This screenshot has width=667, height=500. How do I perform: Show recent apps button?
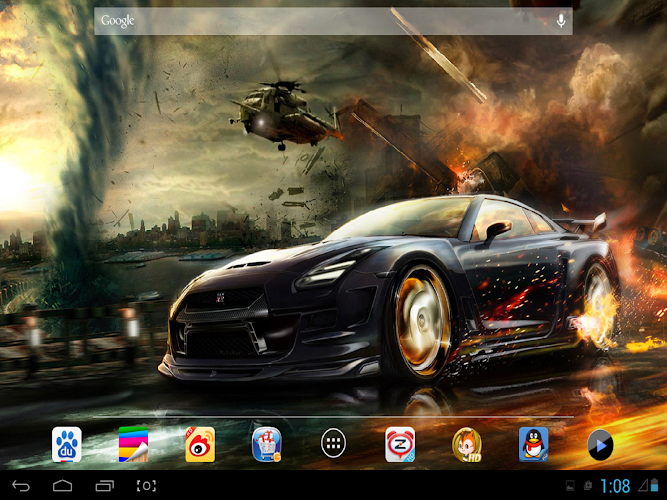coord(105,486)
